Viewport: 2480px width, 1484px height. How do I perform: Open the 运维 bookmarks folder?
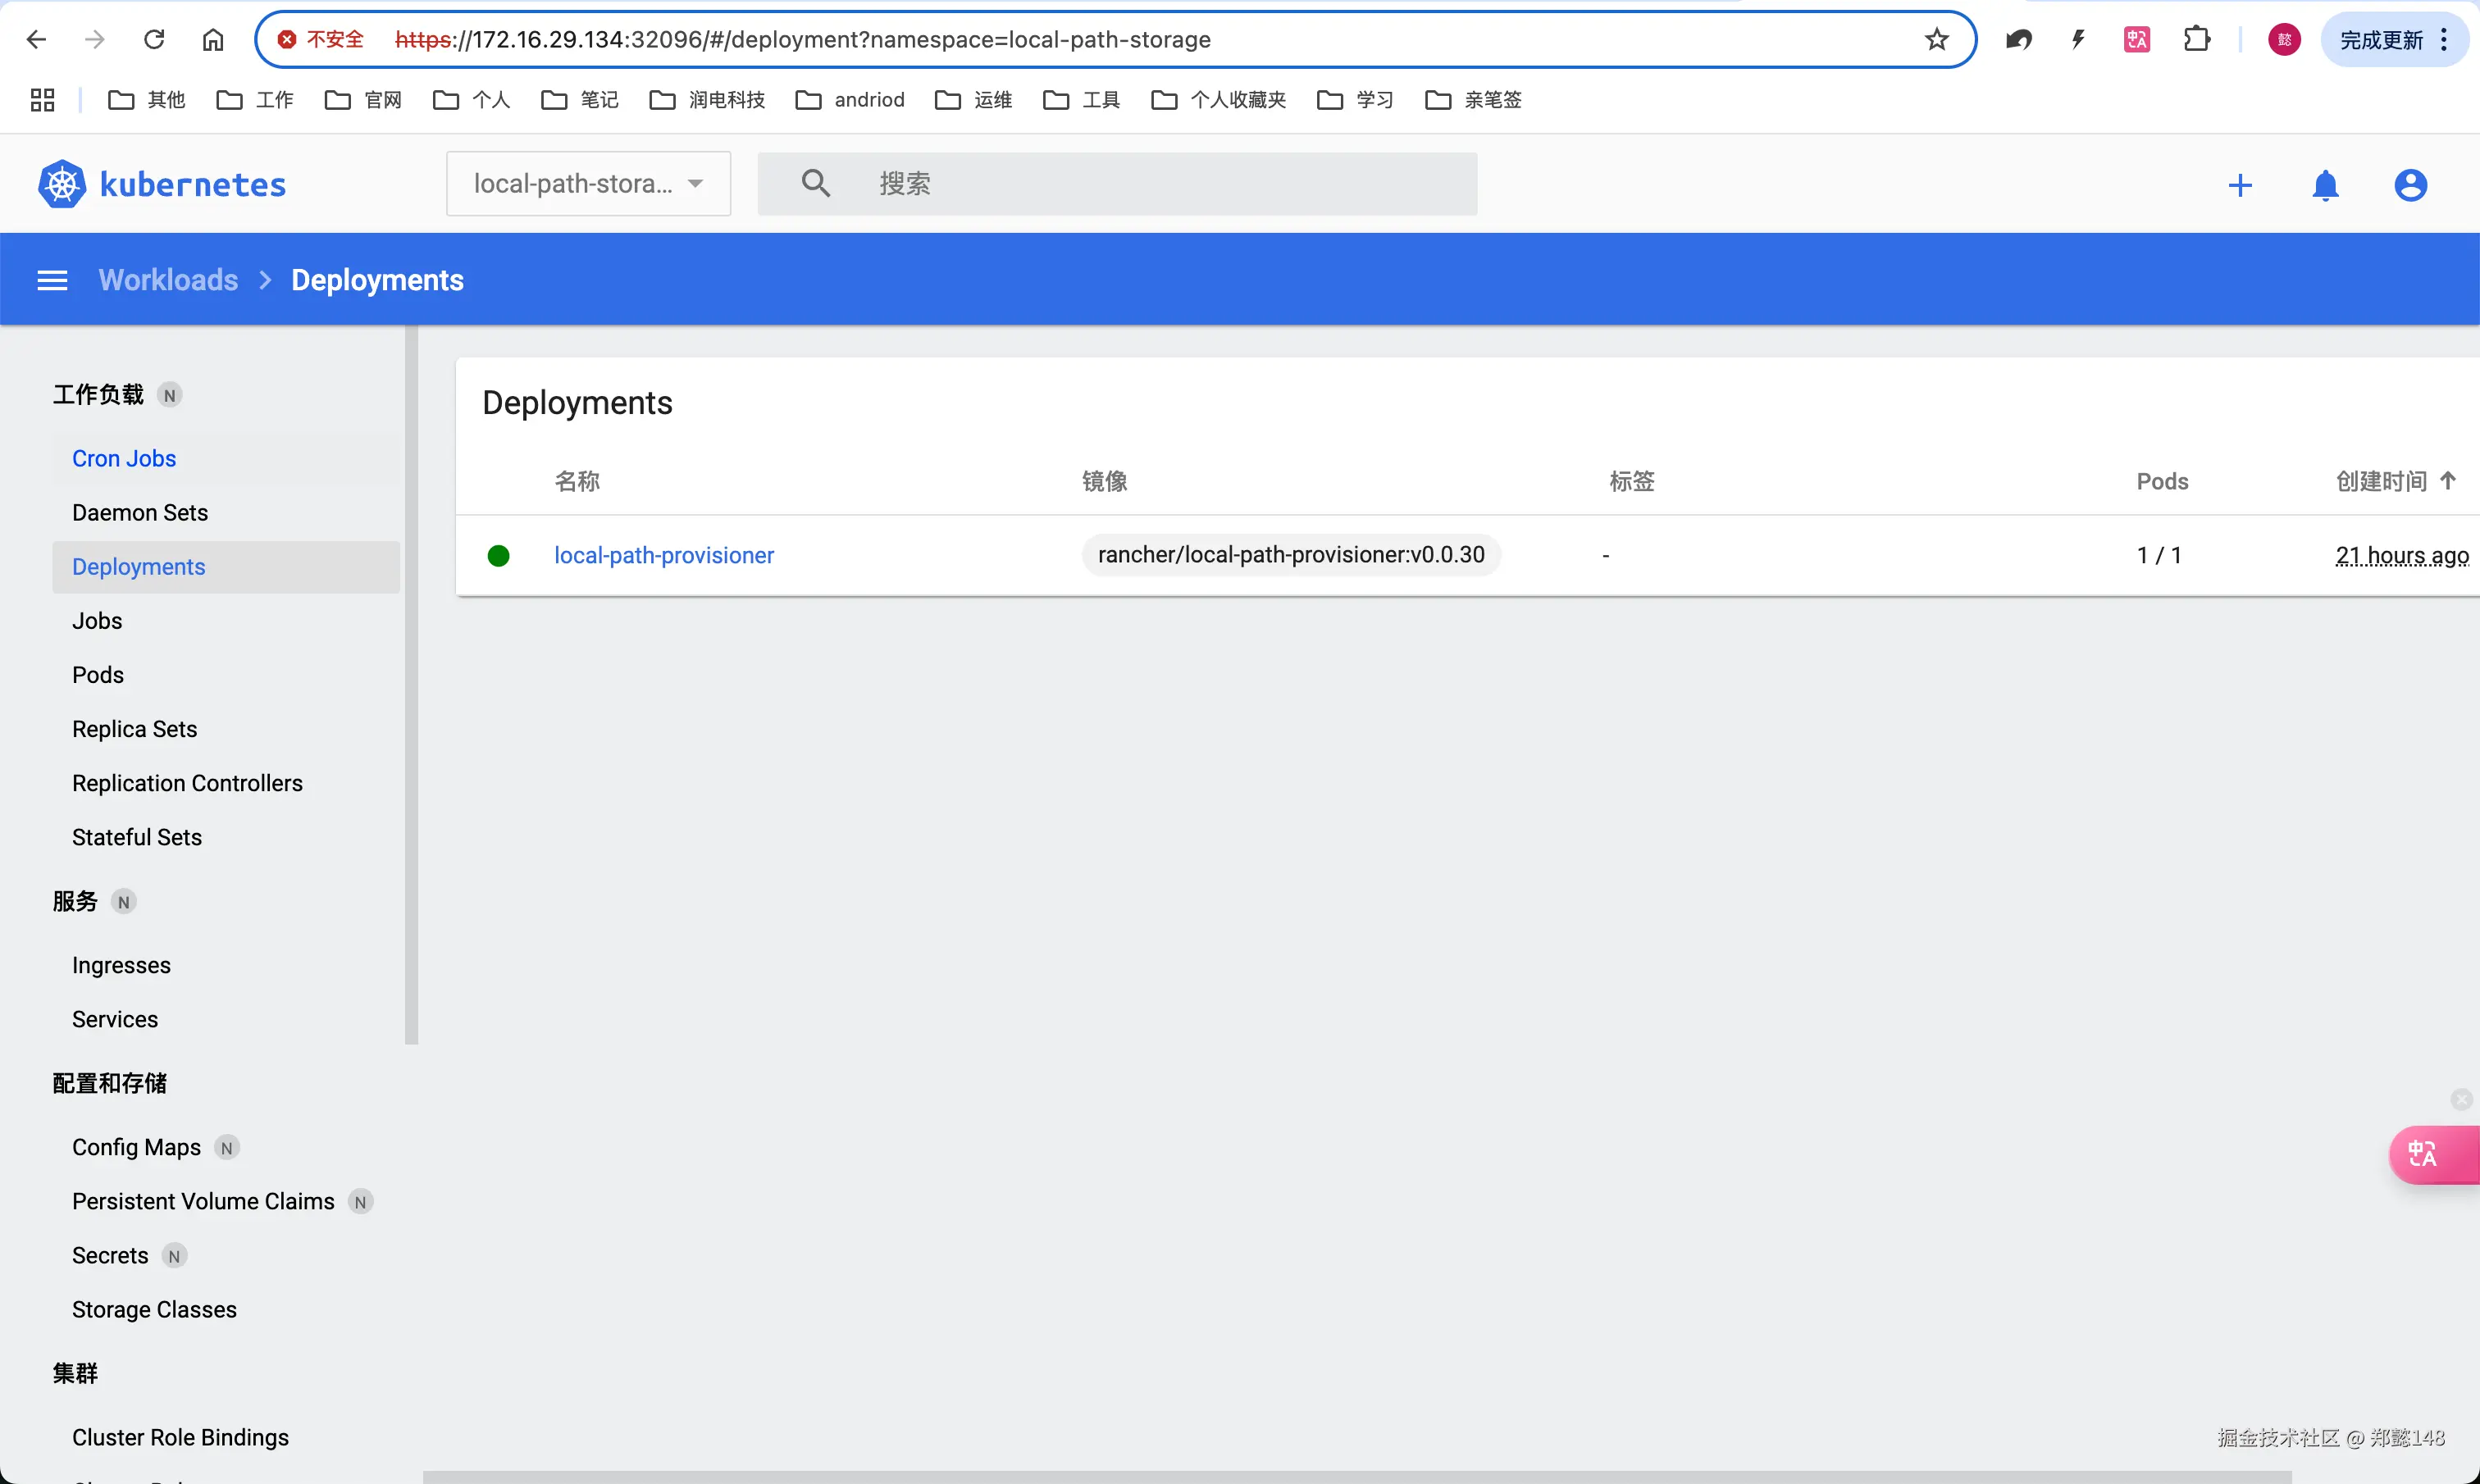click(974, 100)
